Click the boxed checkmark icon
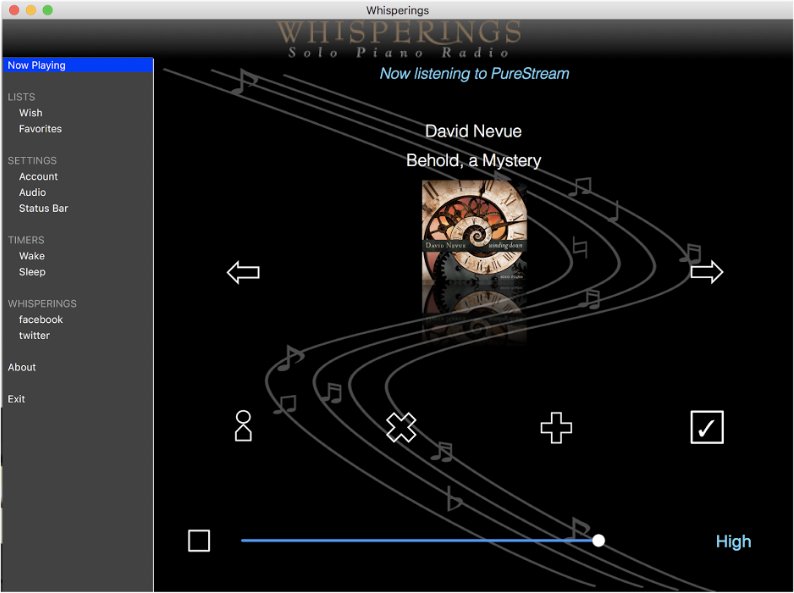This screenshot has height=593, width=794. [x=707, y=427]
